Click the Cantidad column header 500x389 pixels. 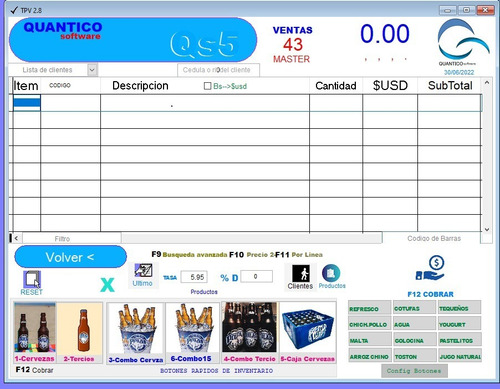click(336, 86)
